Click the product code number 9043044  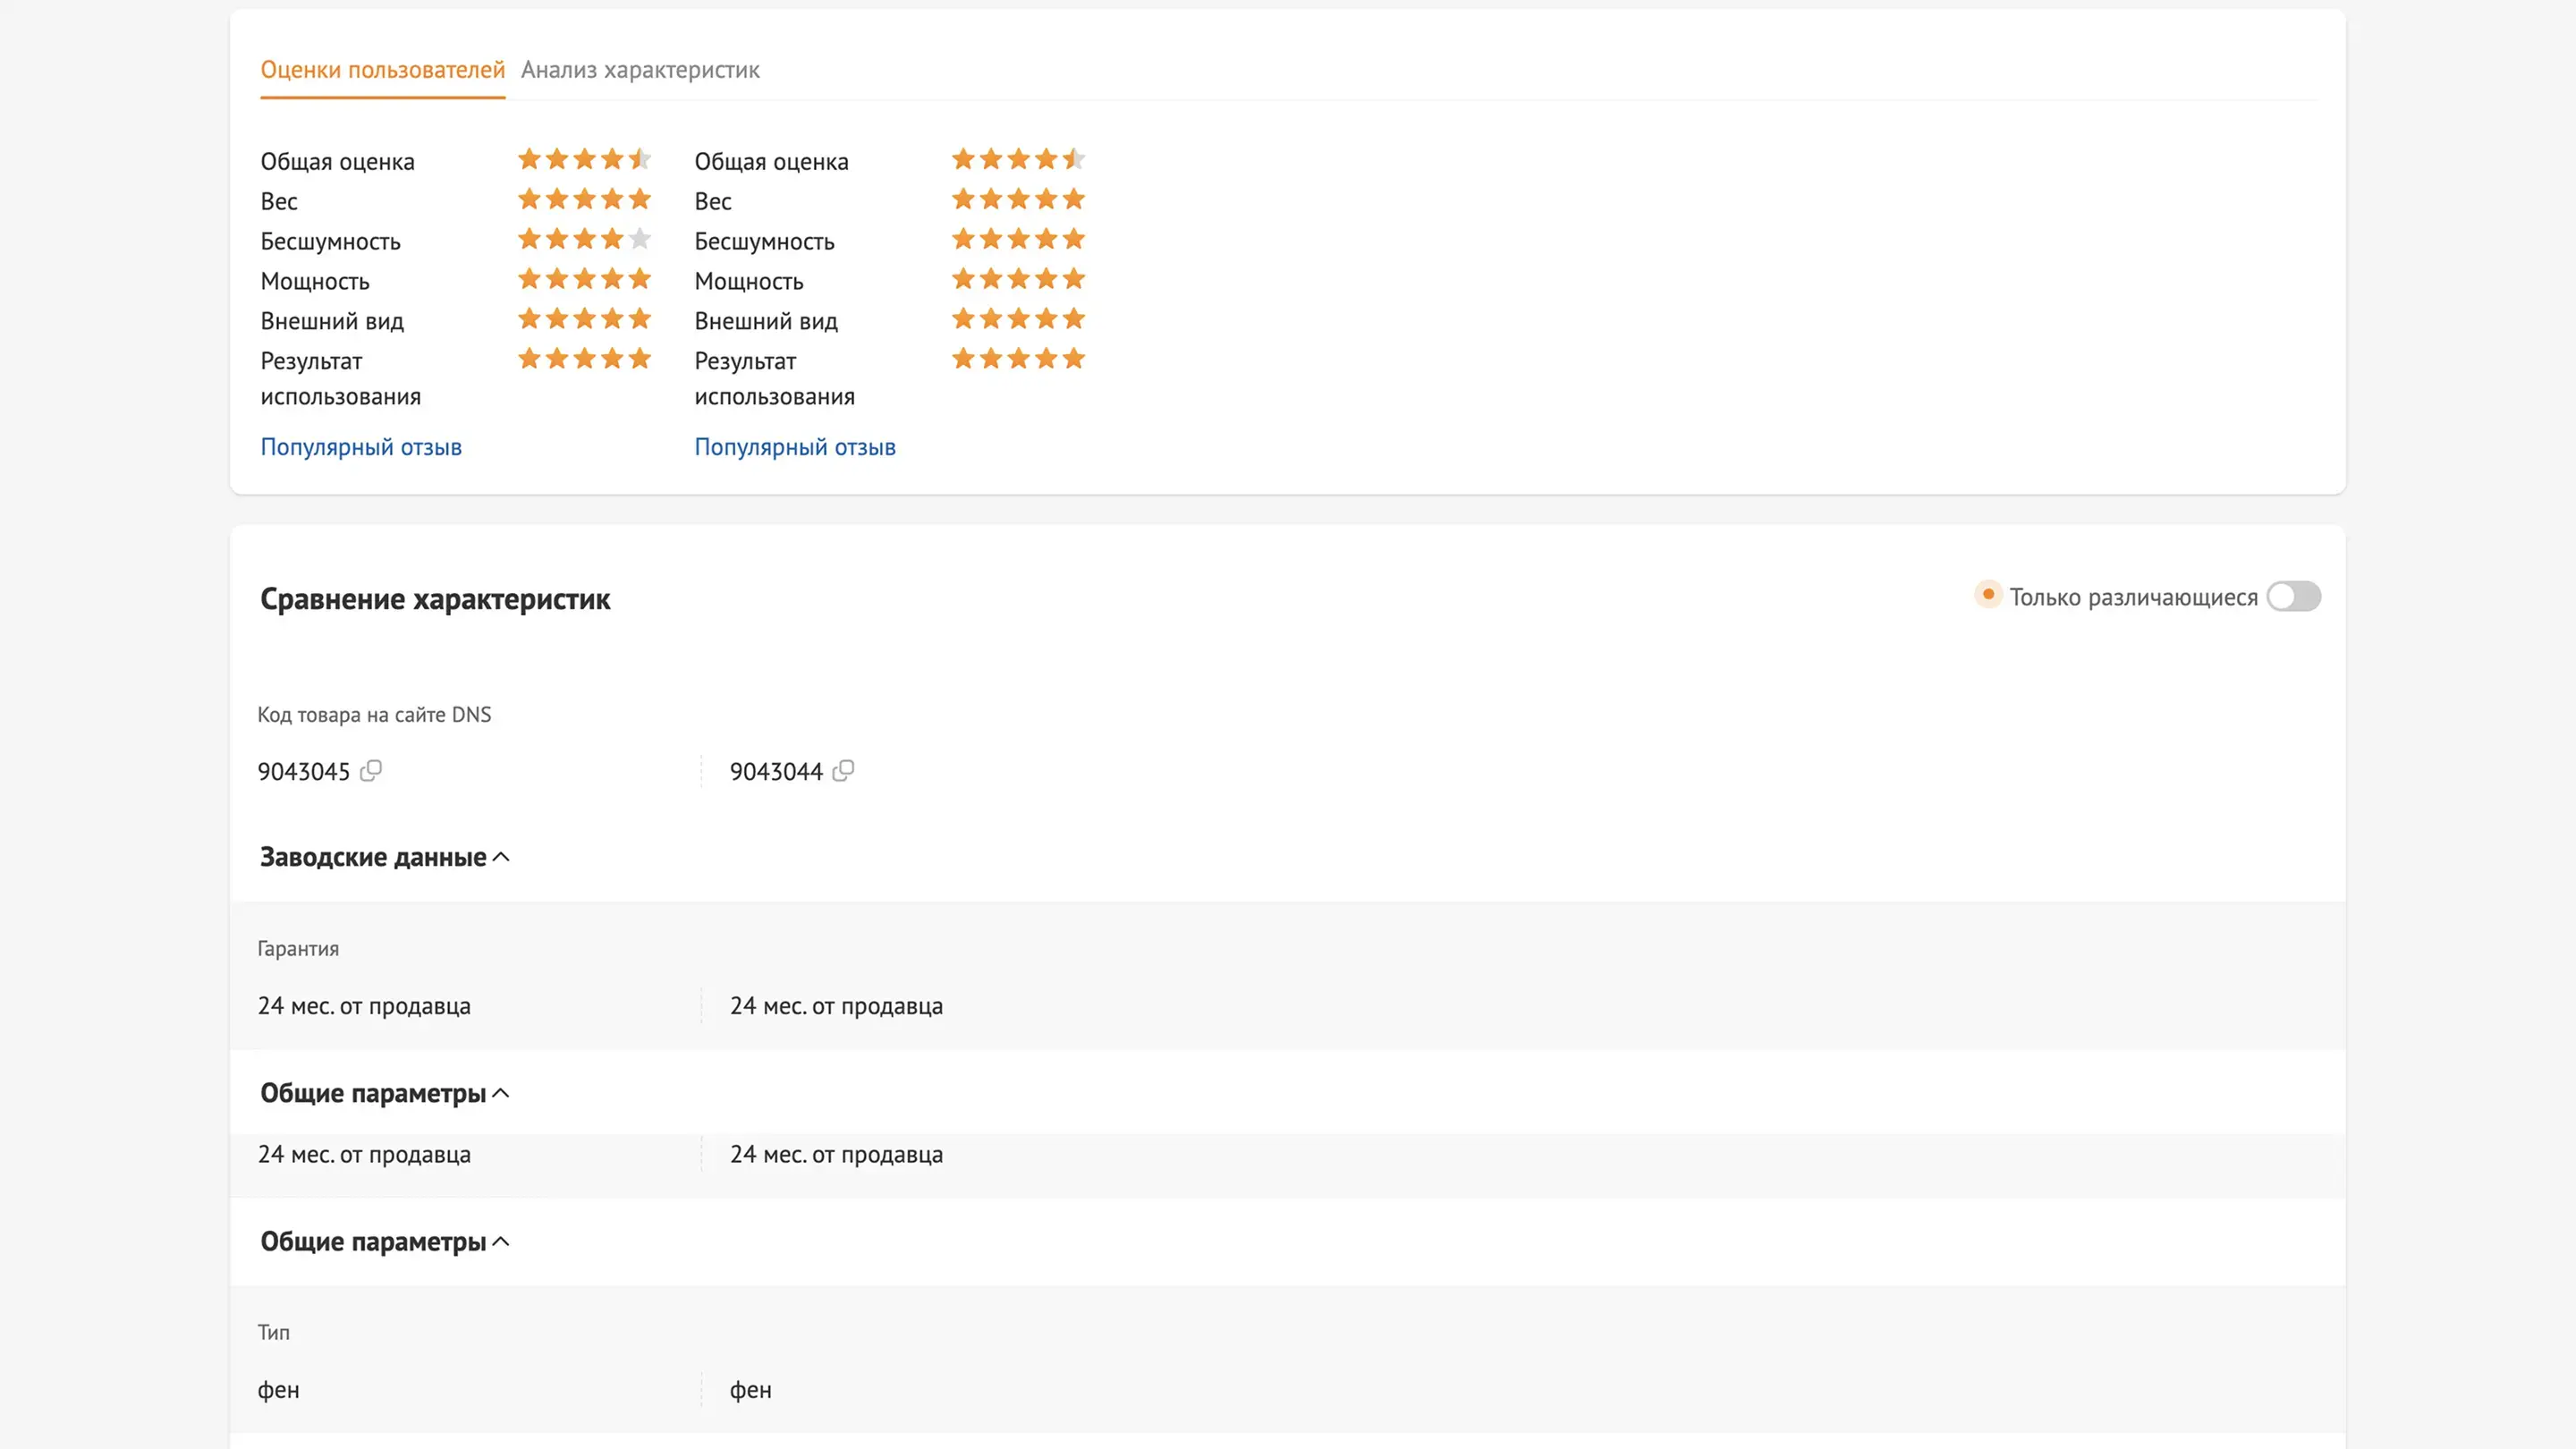pyautogui.click(x=776, y=772)
